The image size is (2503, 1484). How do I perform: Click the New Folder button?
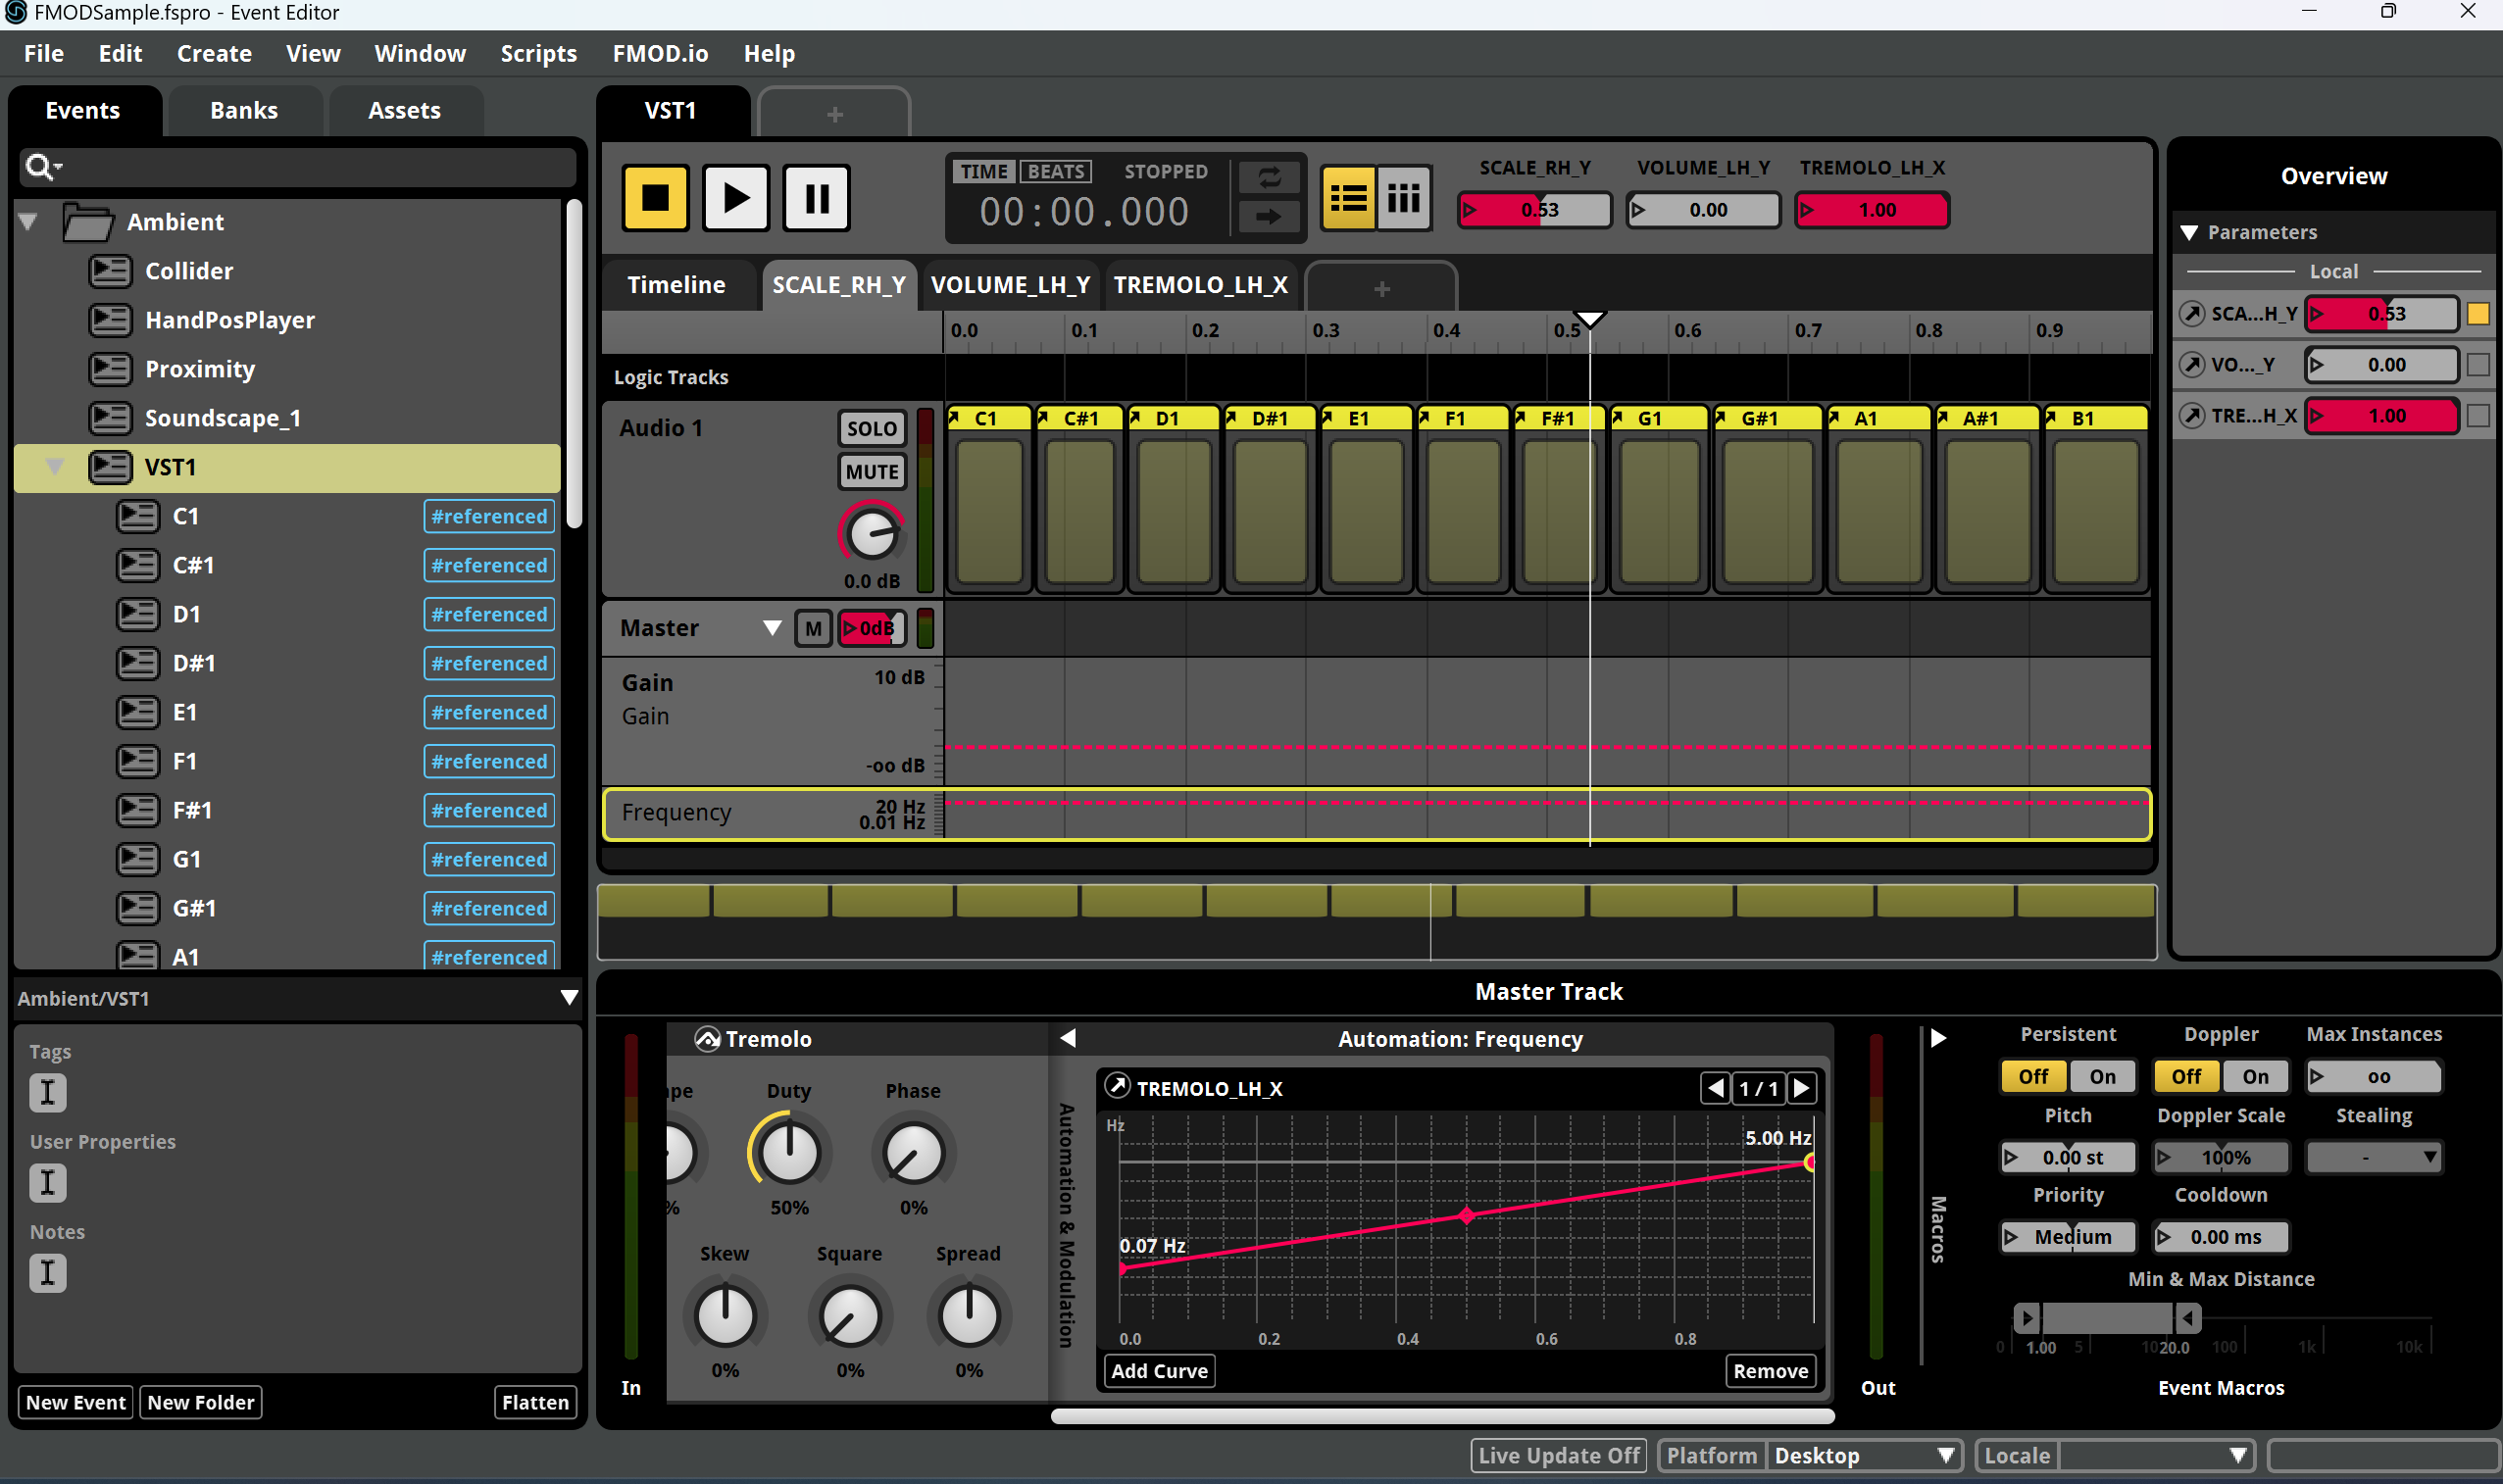[201, 1402]
